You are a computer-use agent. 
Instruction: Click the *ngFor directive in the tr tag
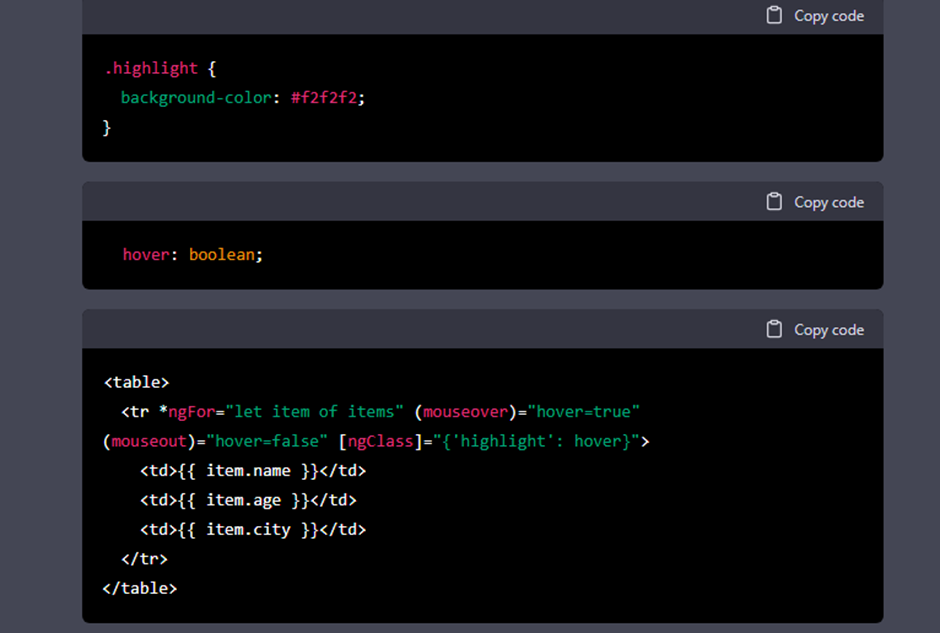pos(187,412)
